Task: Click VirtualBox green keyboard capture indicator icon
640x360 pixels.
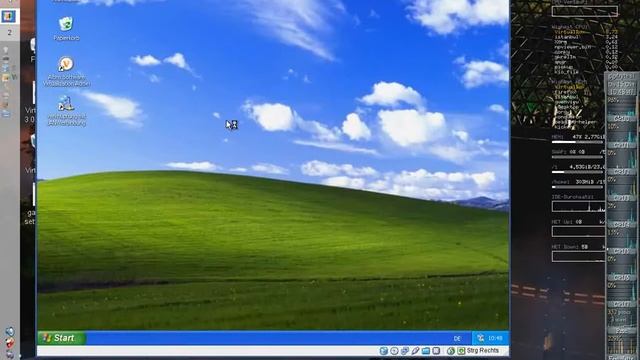Action: pos(461,351)
